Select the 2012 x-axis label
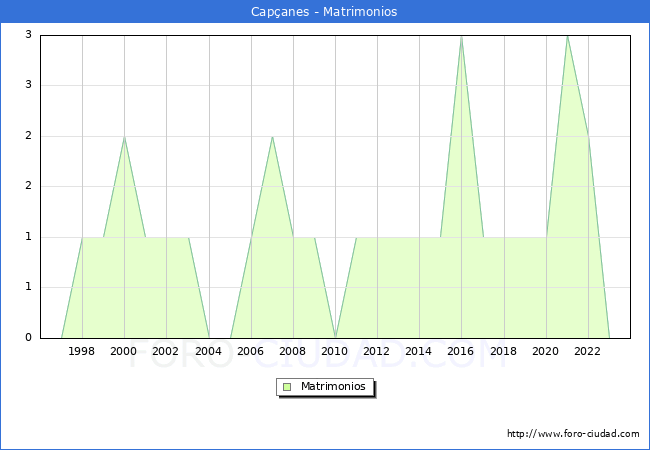Viewport: 650px width, 450px height. (376, 351)
